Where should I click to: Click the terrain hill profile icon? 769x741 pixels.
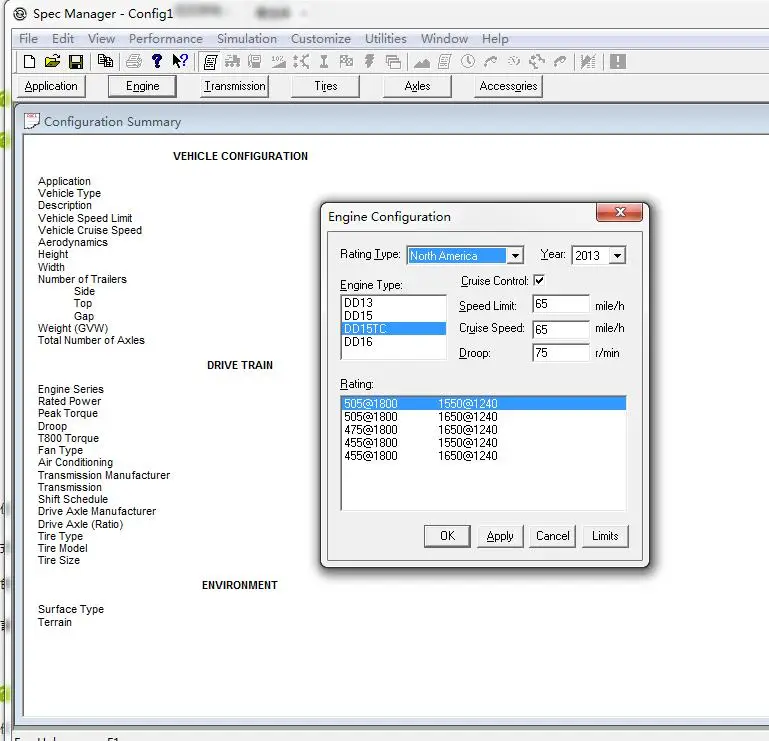(x=422, y=62)
